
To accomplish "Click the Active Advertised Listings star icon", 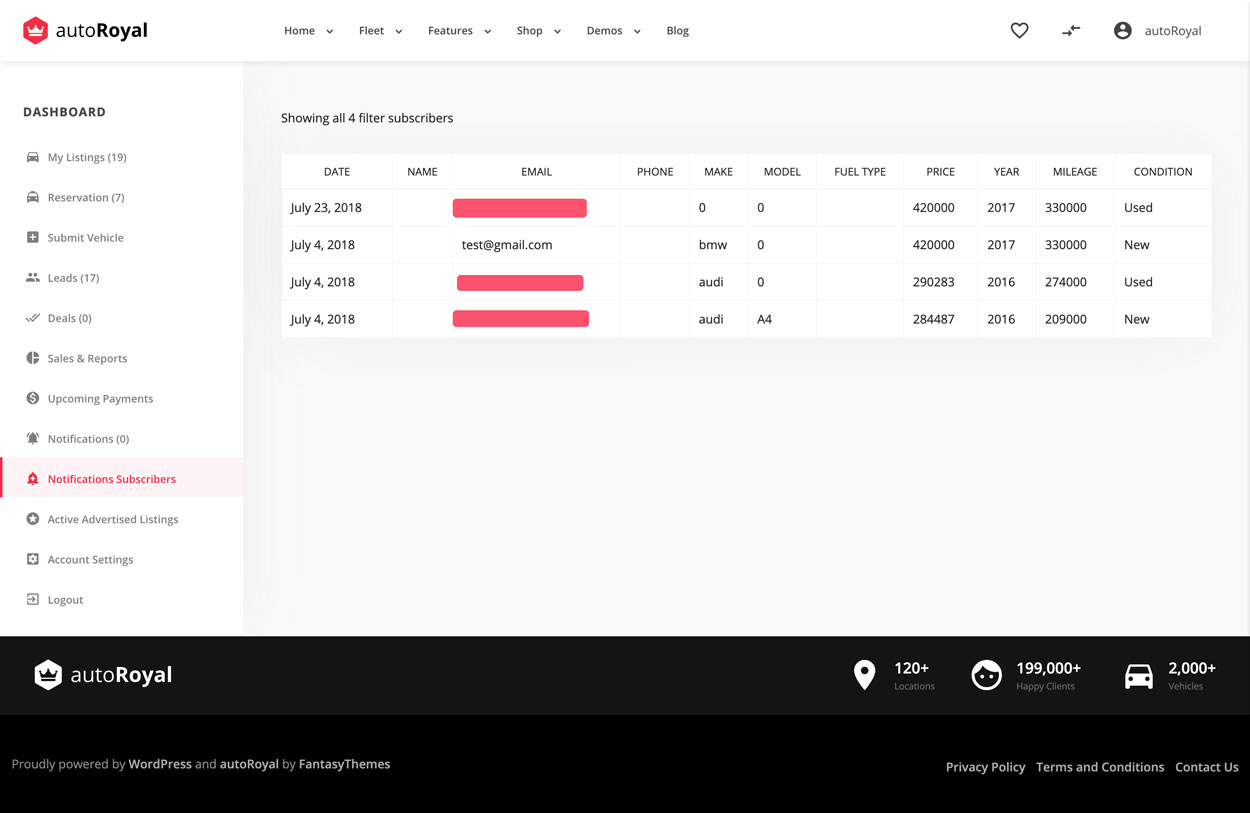I will point(33,519).
